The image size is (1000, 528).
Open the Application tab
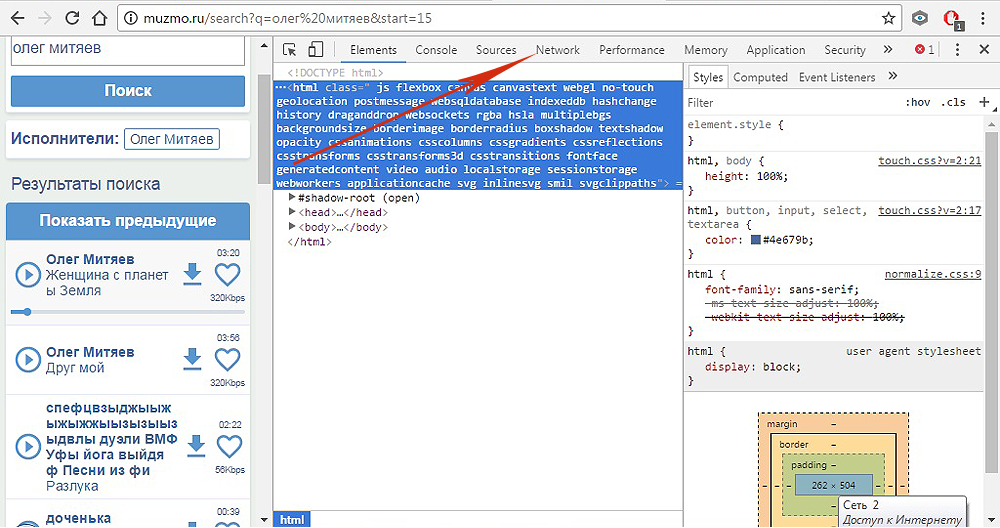tap(776, 50)
